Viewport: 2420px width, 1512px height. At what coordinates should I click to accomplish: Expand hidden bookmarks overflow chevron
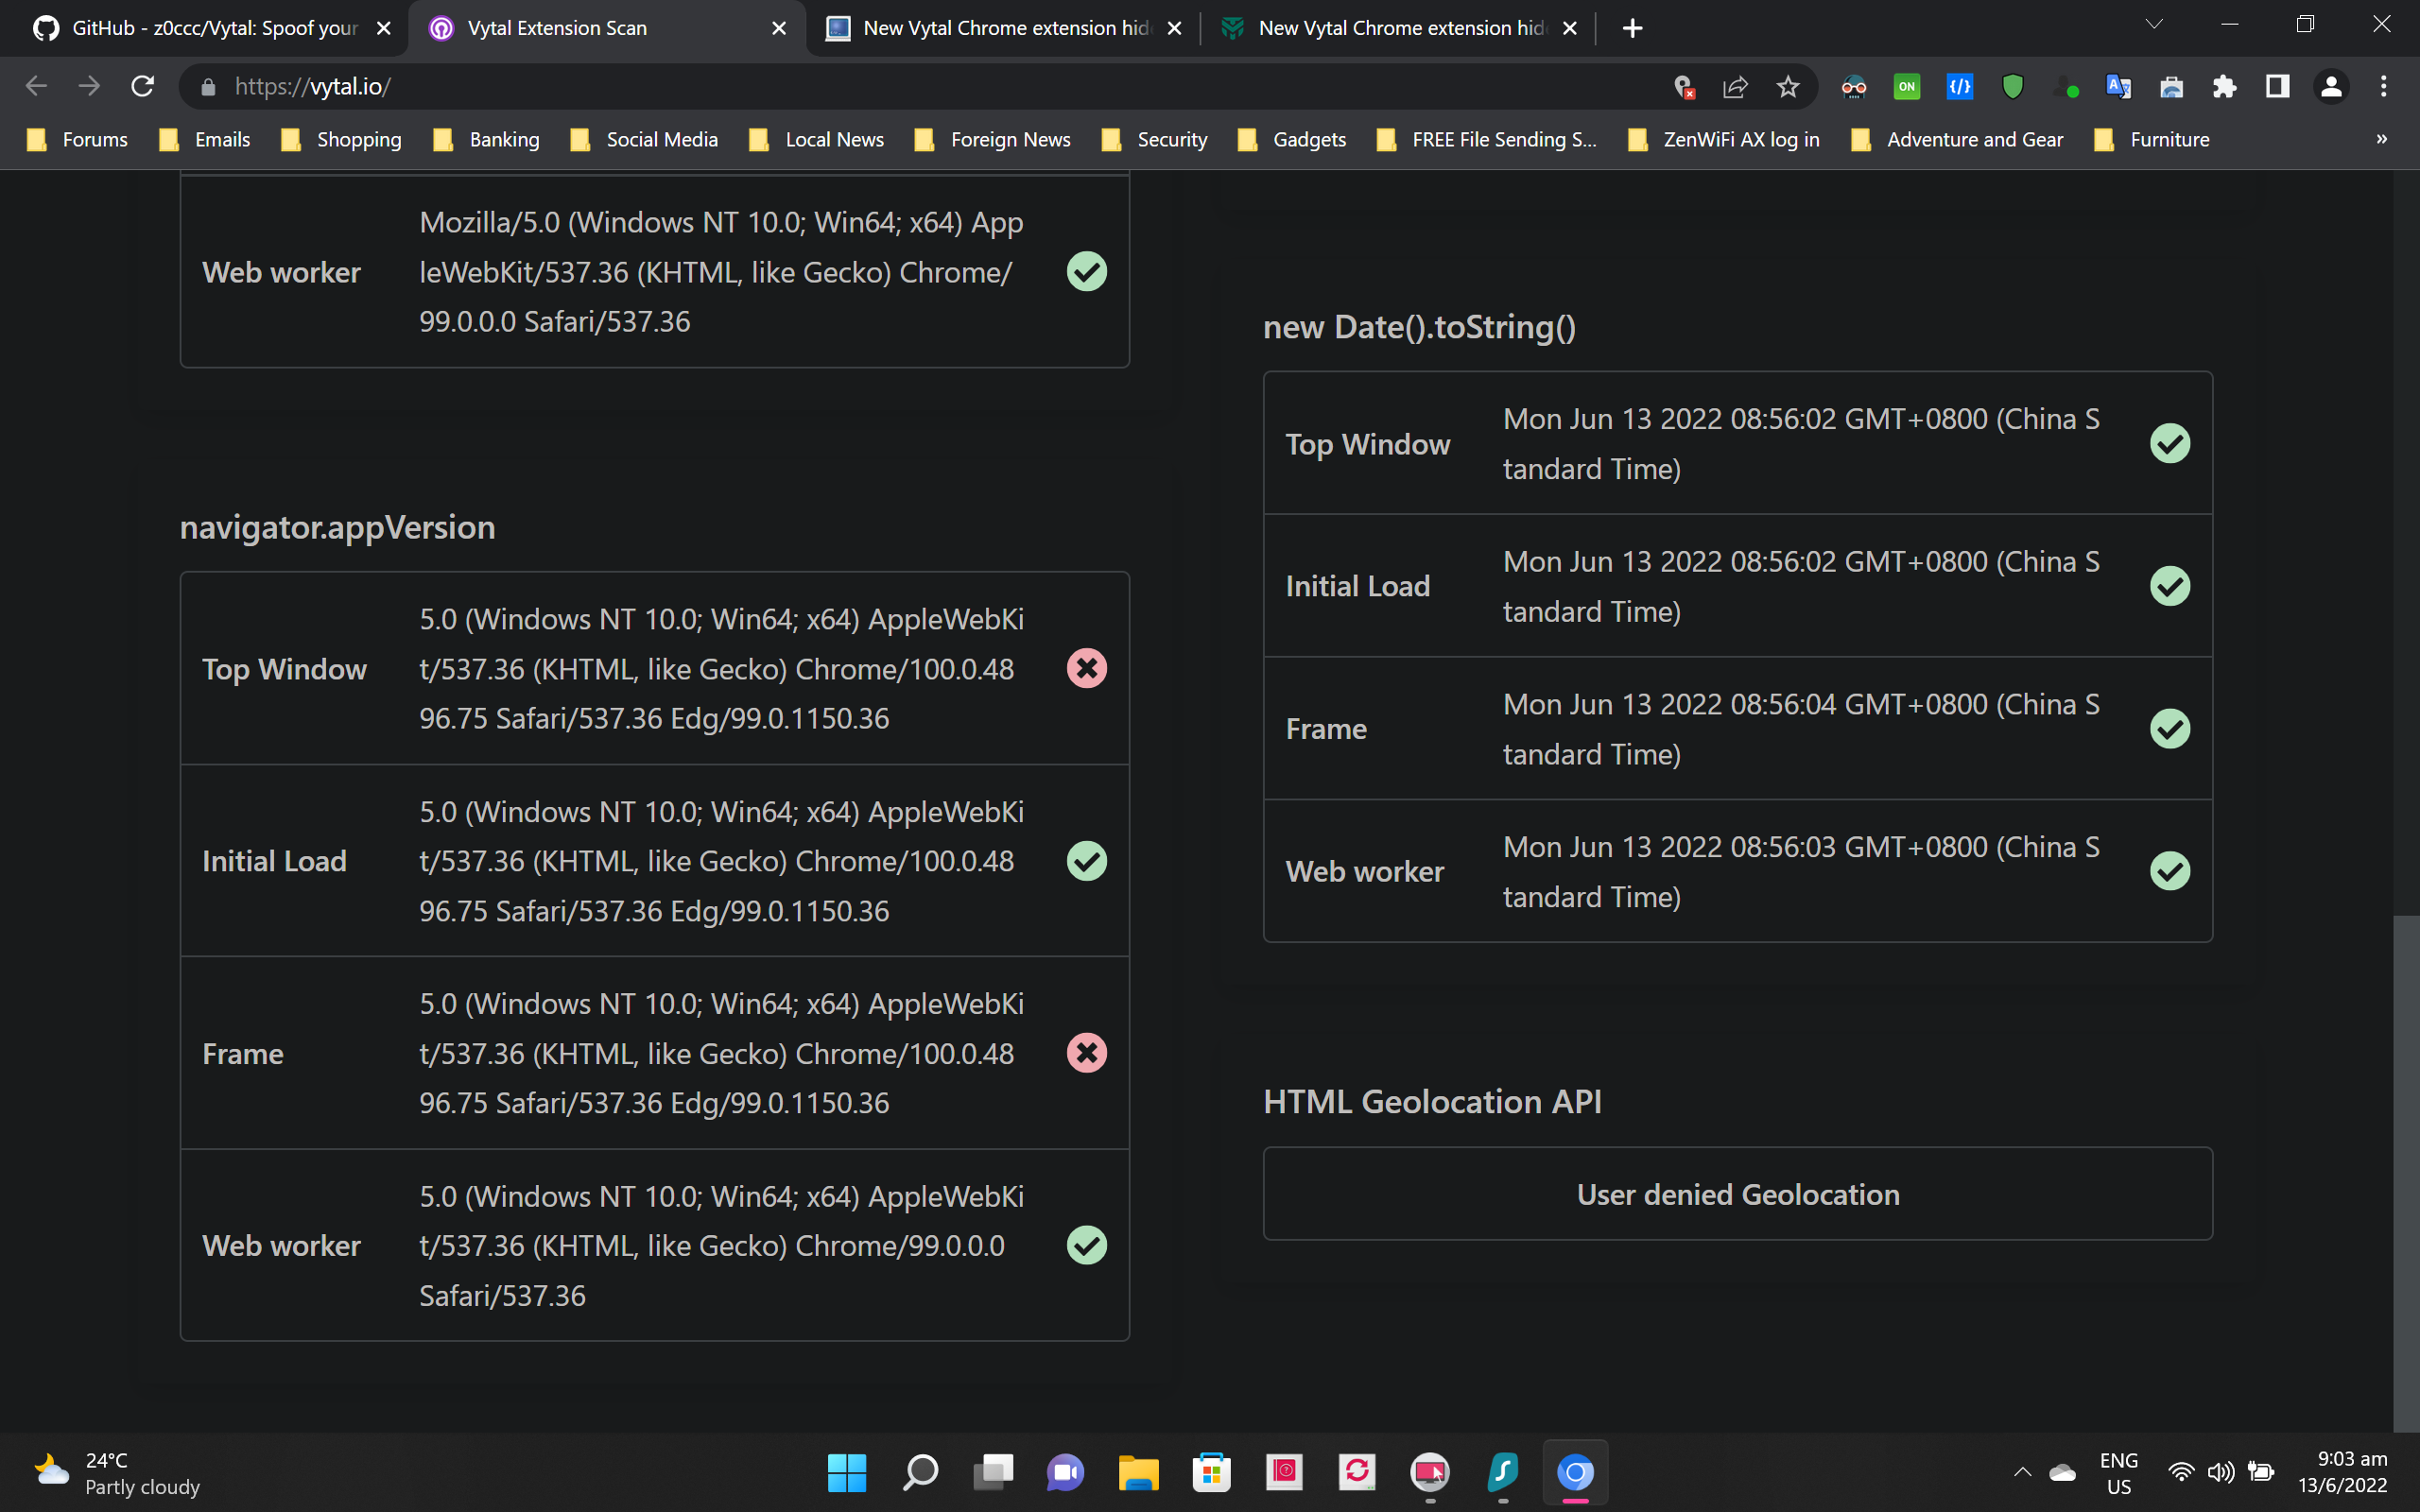(2381, 139)
